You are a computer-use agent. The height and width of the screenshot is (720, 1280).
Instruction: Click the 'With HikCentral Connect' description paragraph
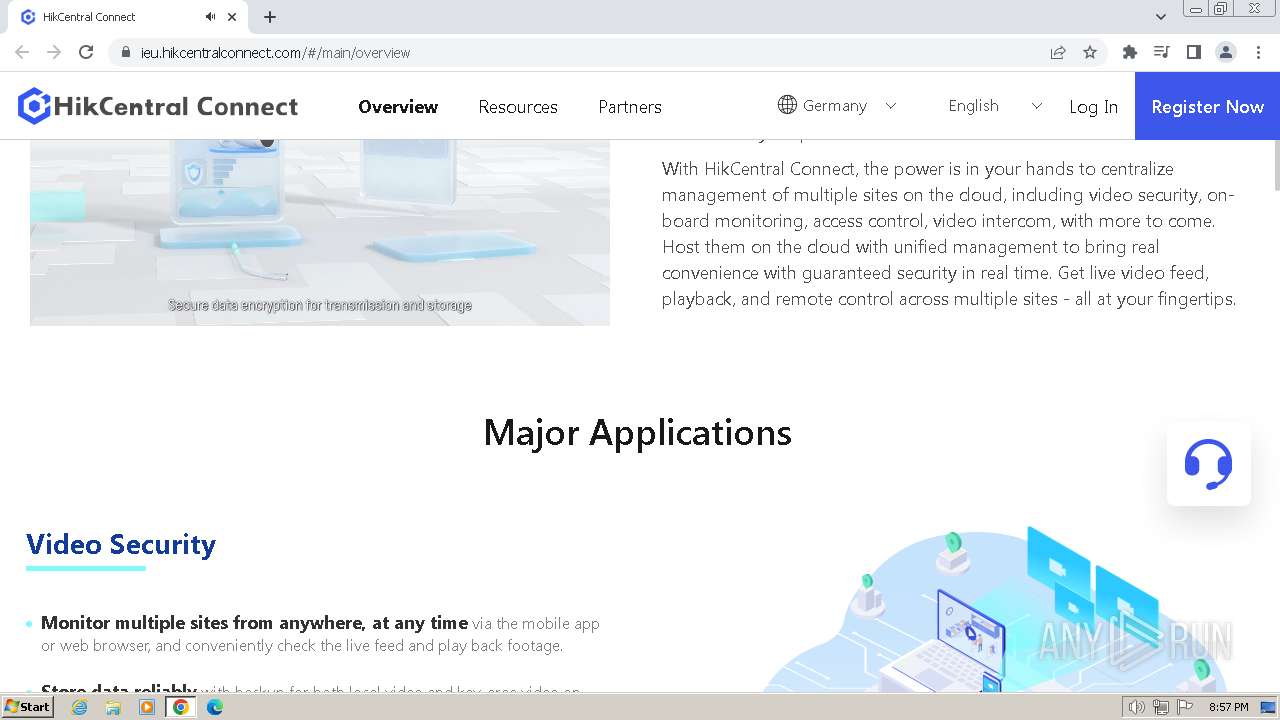pos(949,234)
